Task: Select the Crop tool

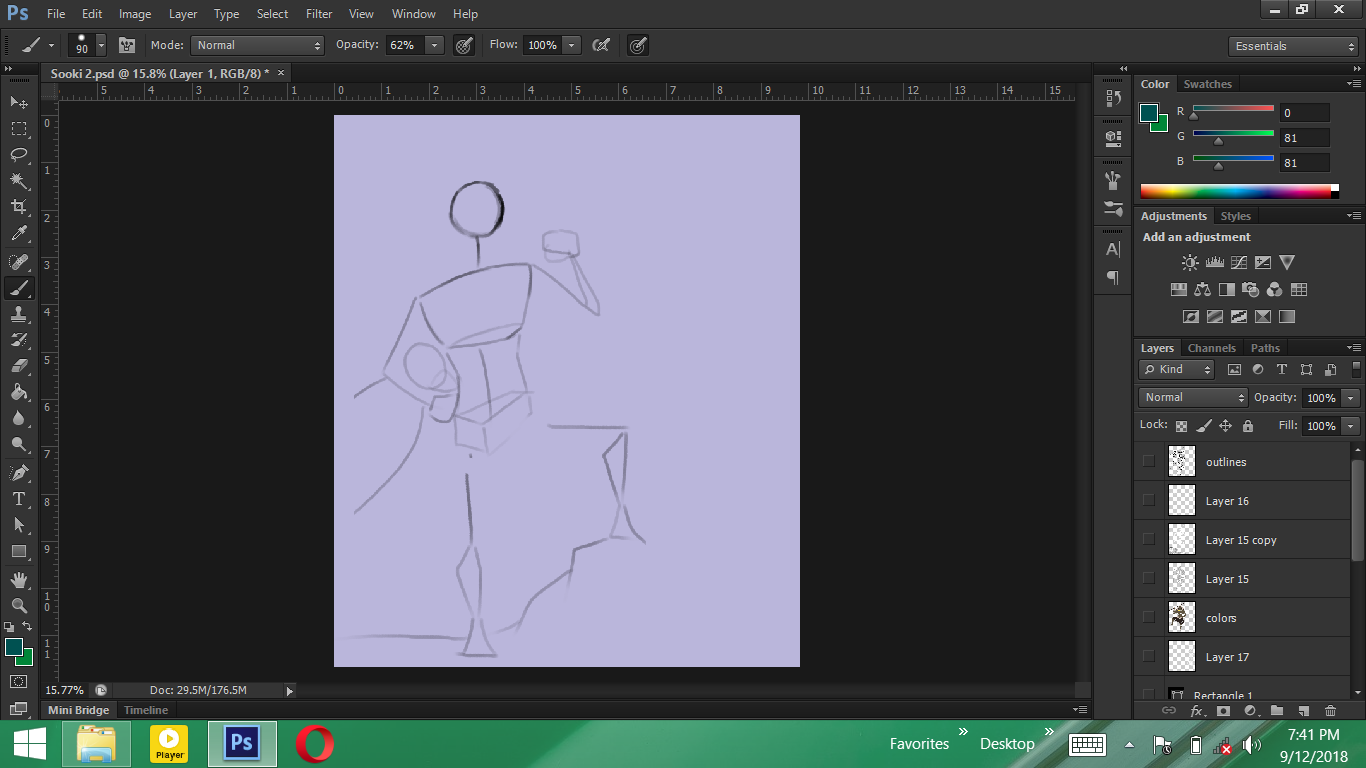Action: [19, 207]
